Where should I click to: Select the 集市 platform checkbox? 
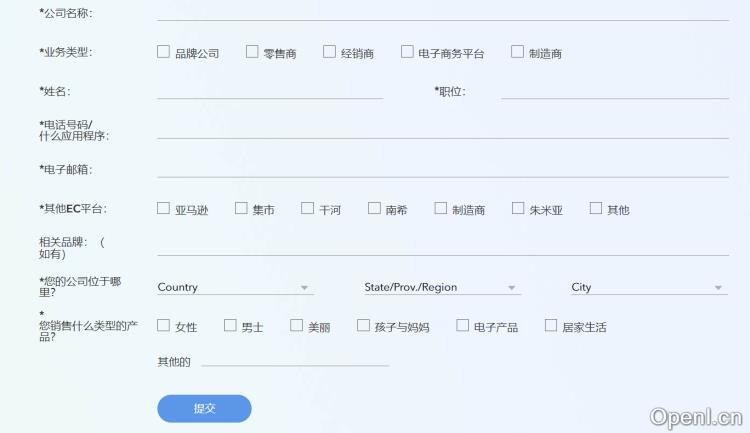[241, 209]
